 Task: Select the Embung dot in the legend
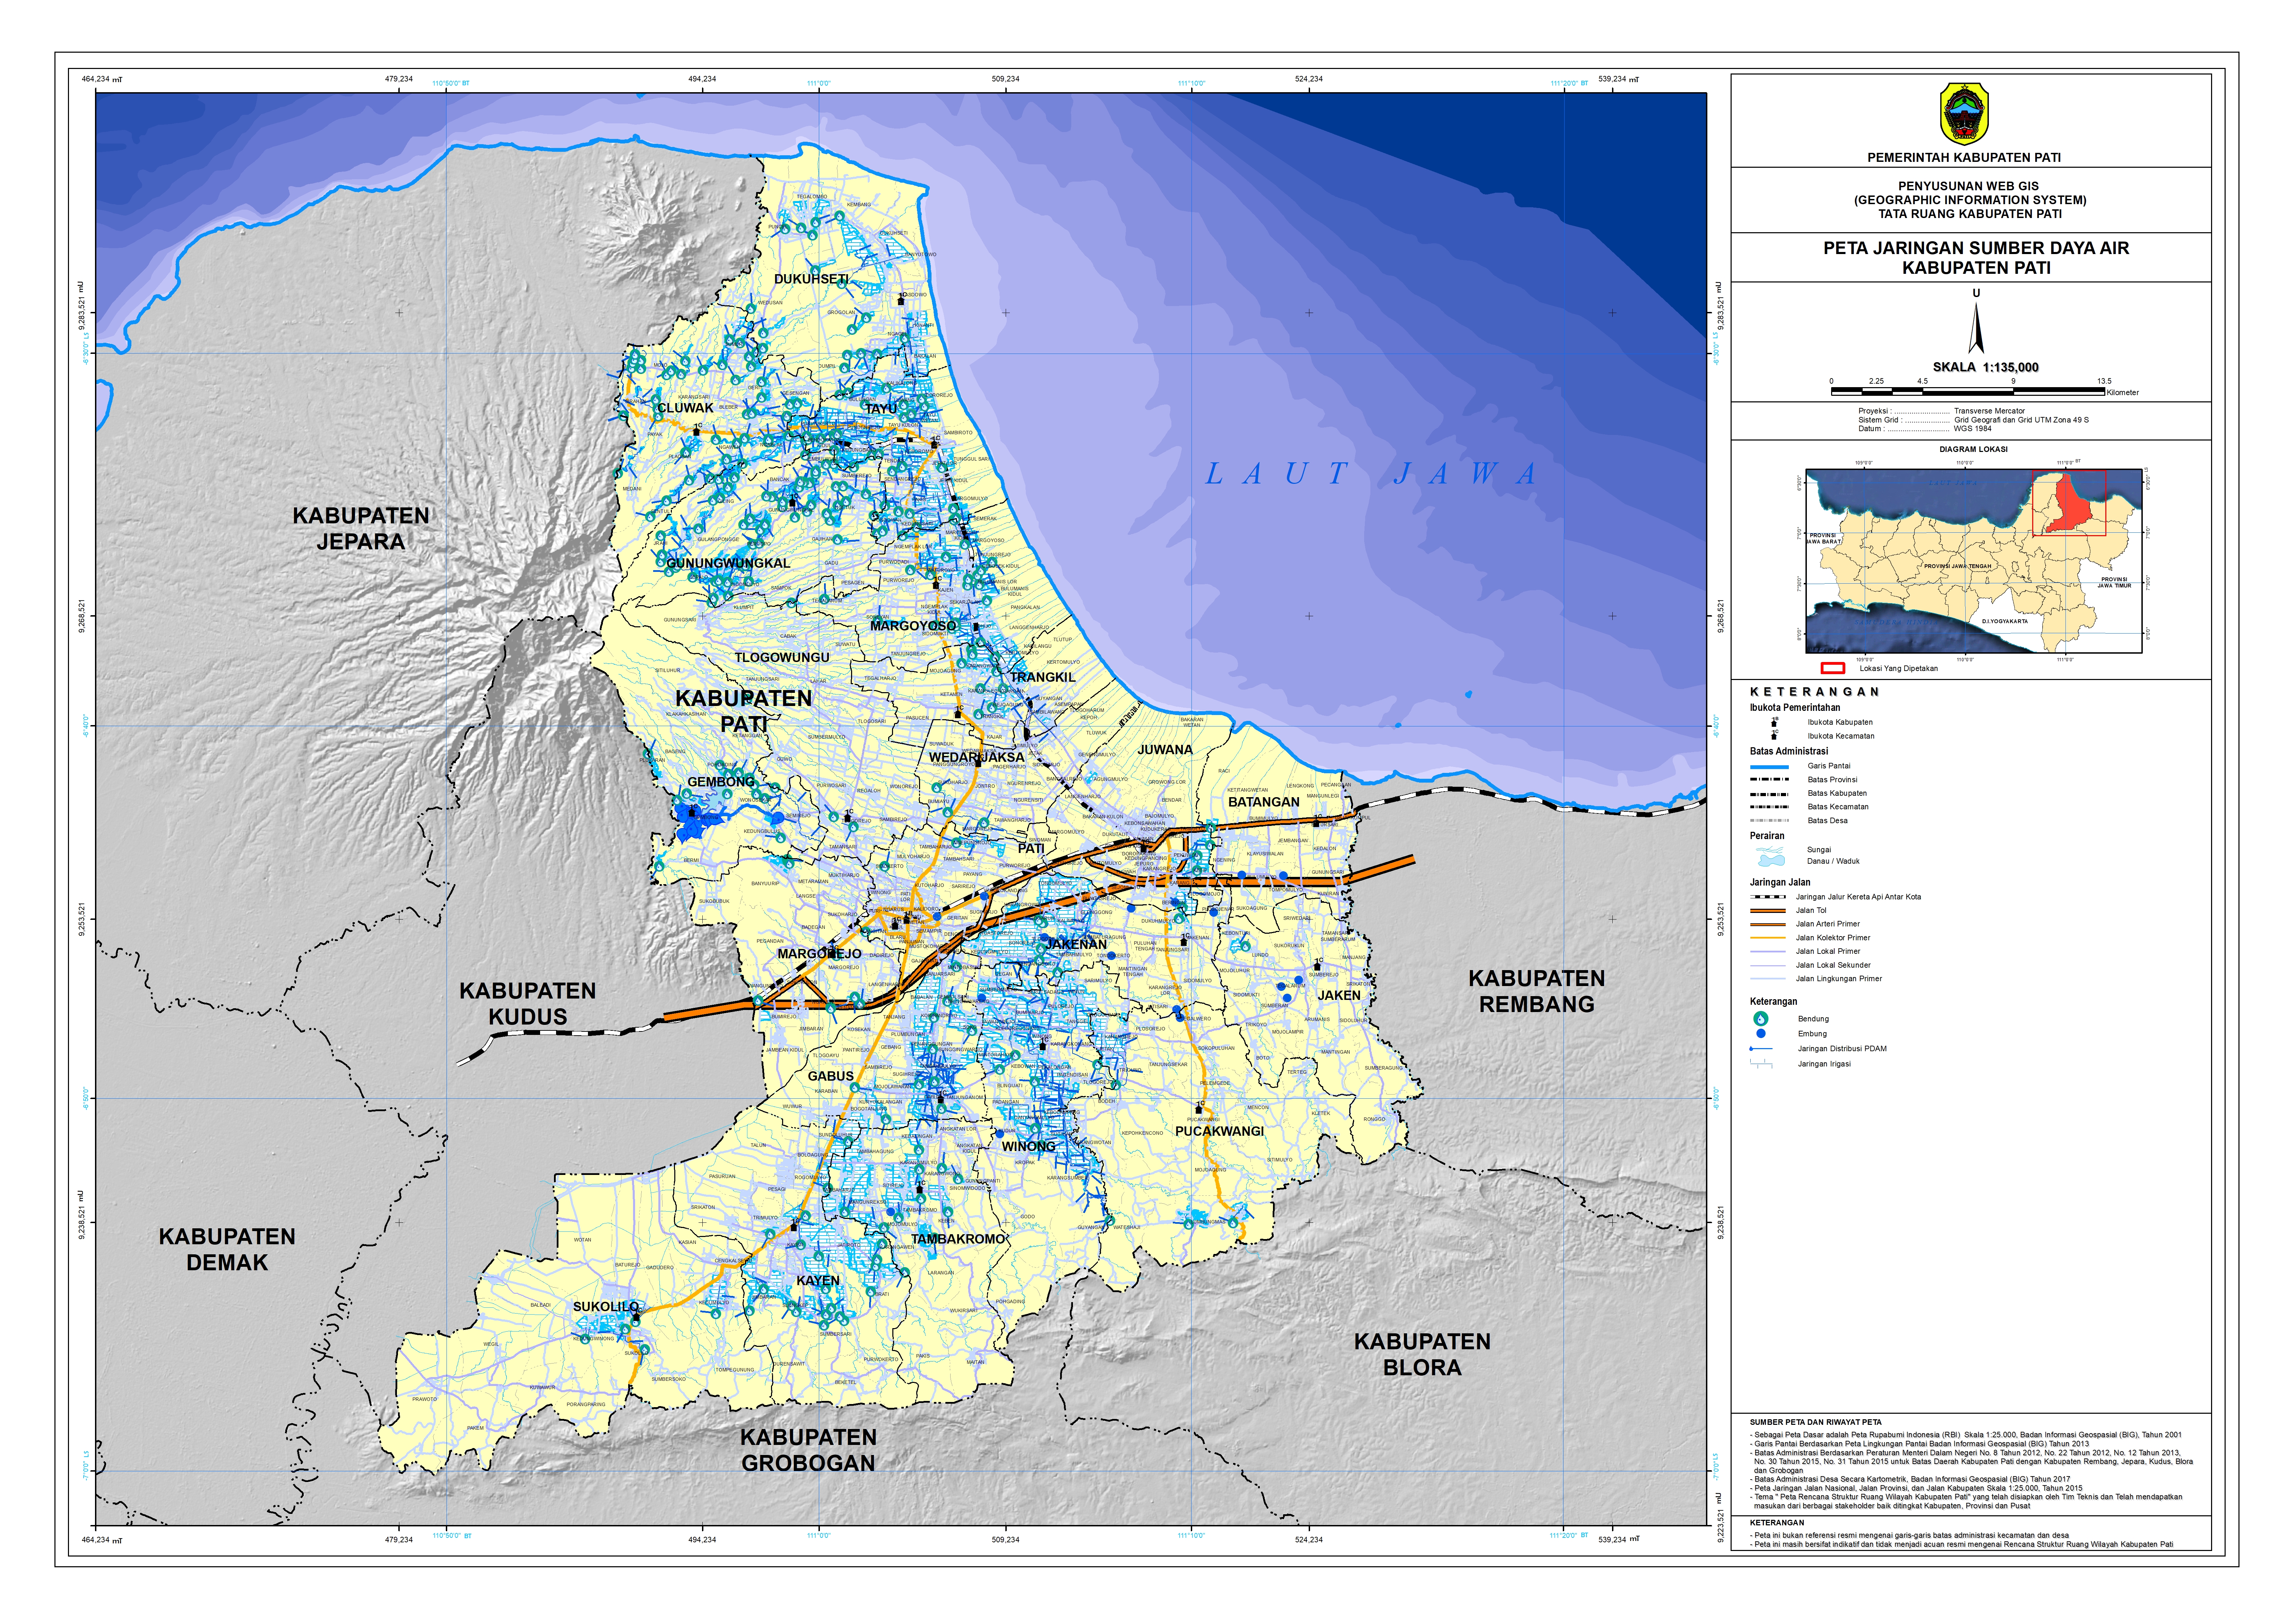tap(1761, 1033)
